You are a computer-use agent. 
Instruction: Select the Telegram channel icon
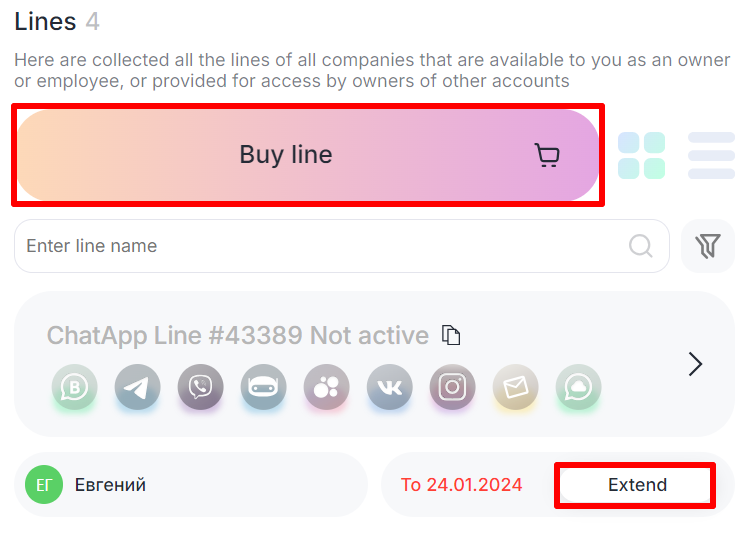click(138, 387)
